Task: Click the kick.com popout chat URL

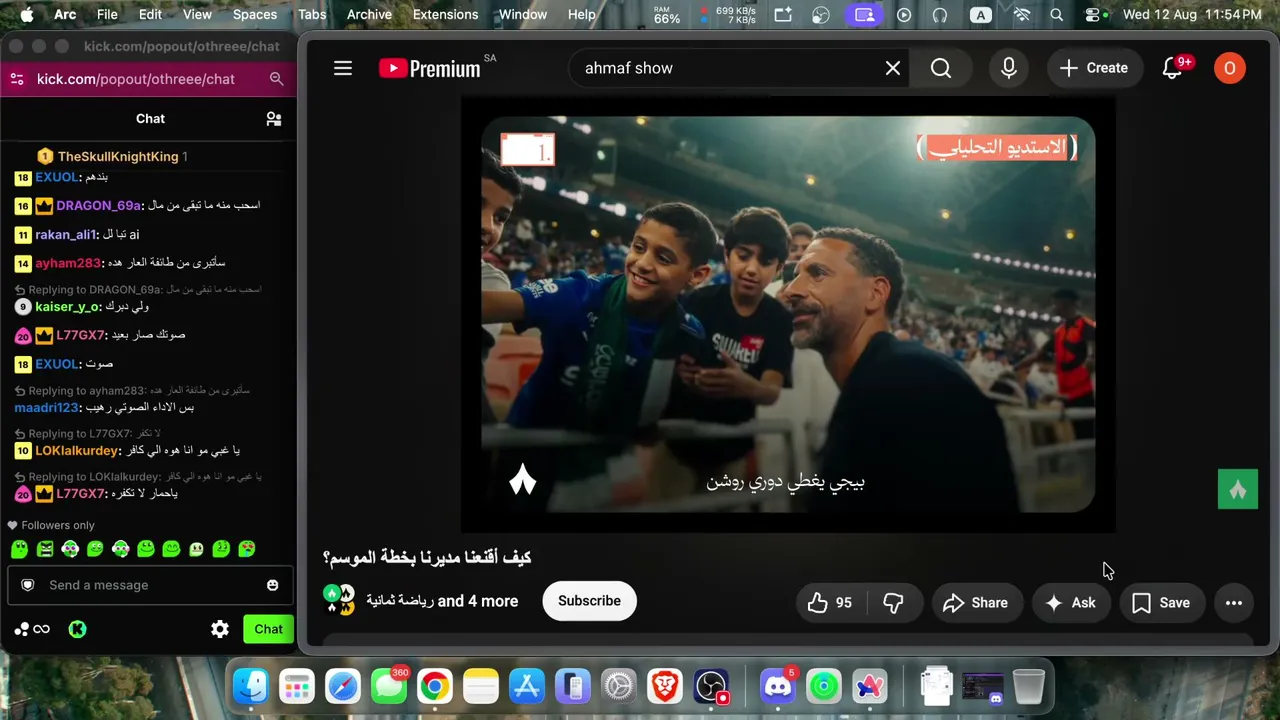Action: pyautogui.click(x=136, y=79)
